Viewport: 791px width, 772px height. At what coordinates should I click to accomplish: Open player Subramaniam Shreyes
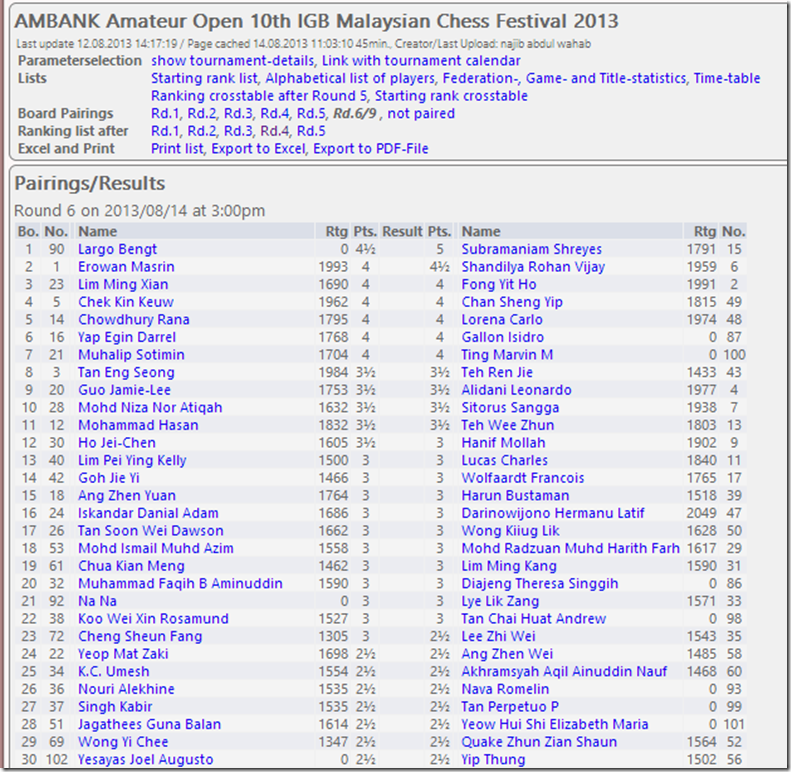532,249
